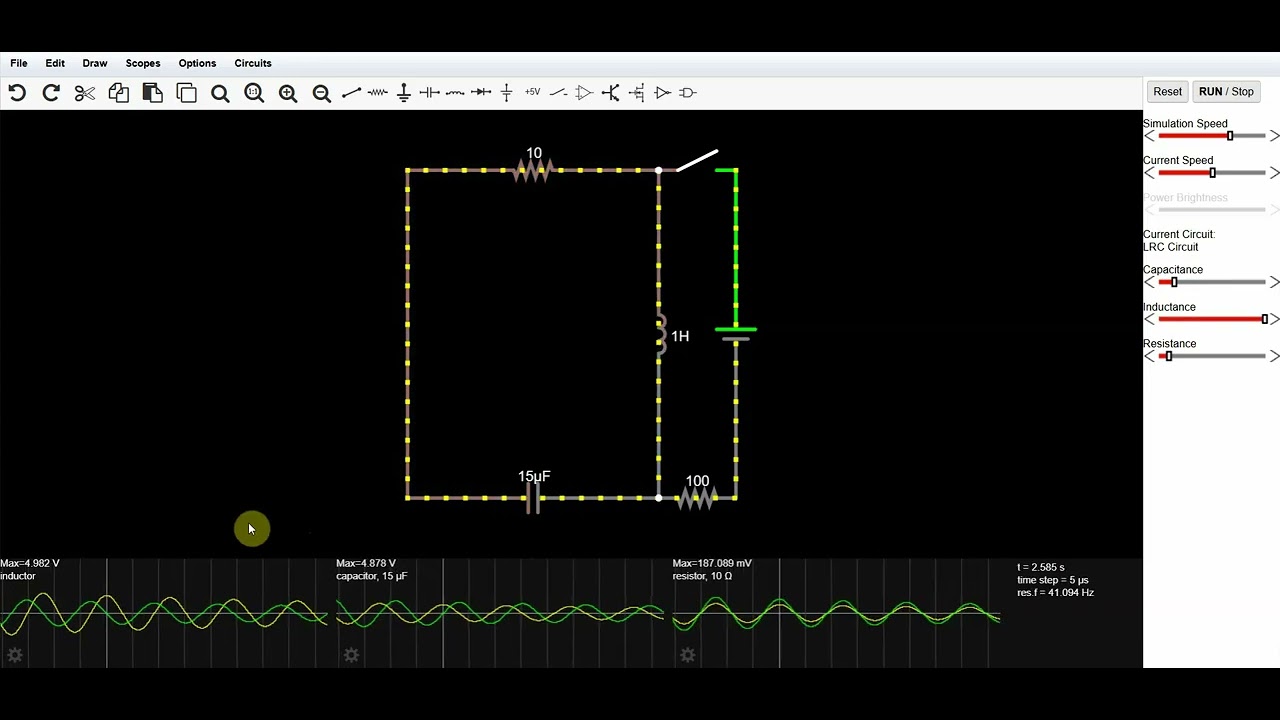The height and width of the screenshot is (720, 1280).
Task: Zoom in on the circuit
Action: tap(288, 93)
